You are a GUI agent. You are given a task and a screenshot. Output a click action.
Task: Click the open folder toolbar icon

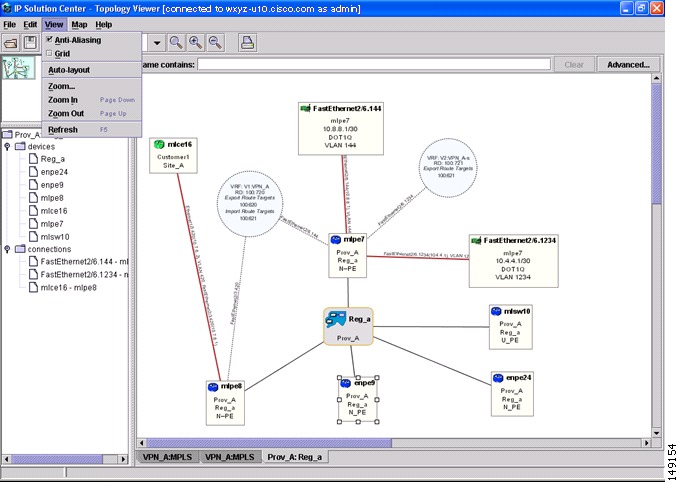click(10, 43)
